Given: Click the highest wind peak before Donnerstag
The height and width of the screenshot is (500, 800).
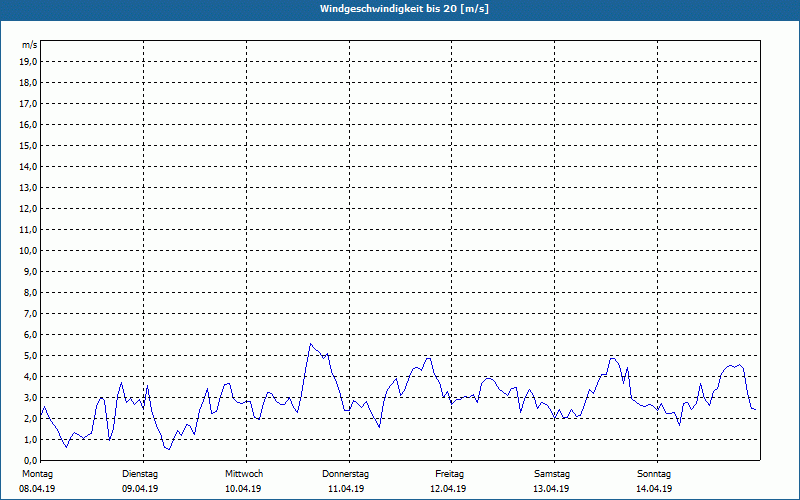Looking at the screenshot, I should (x=310, y=344).
